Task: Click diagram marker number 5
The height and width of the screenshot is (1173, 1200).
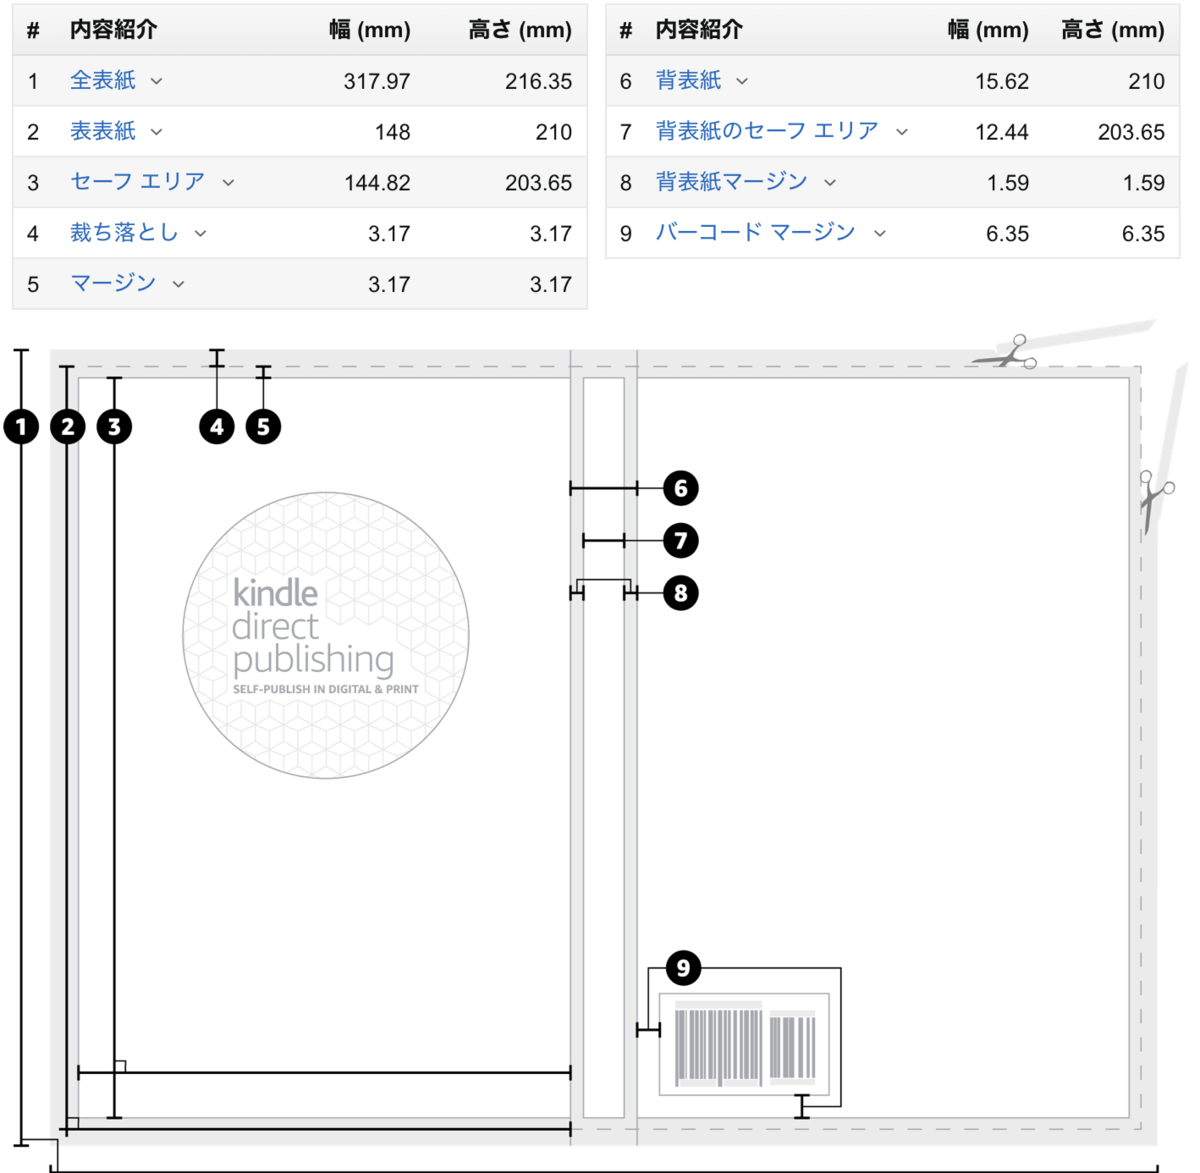Action: [x=263, y=427]
